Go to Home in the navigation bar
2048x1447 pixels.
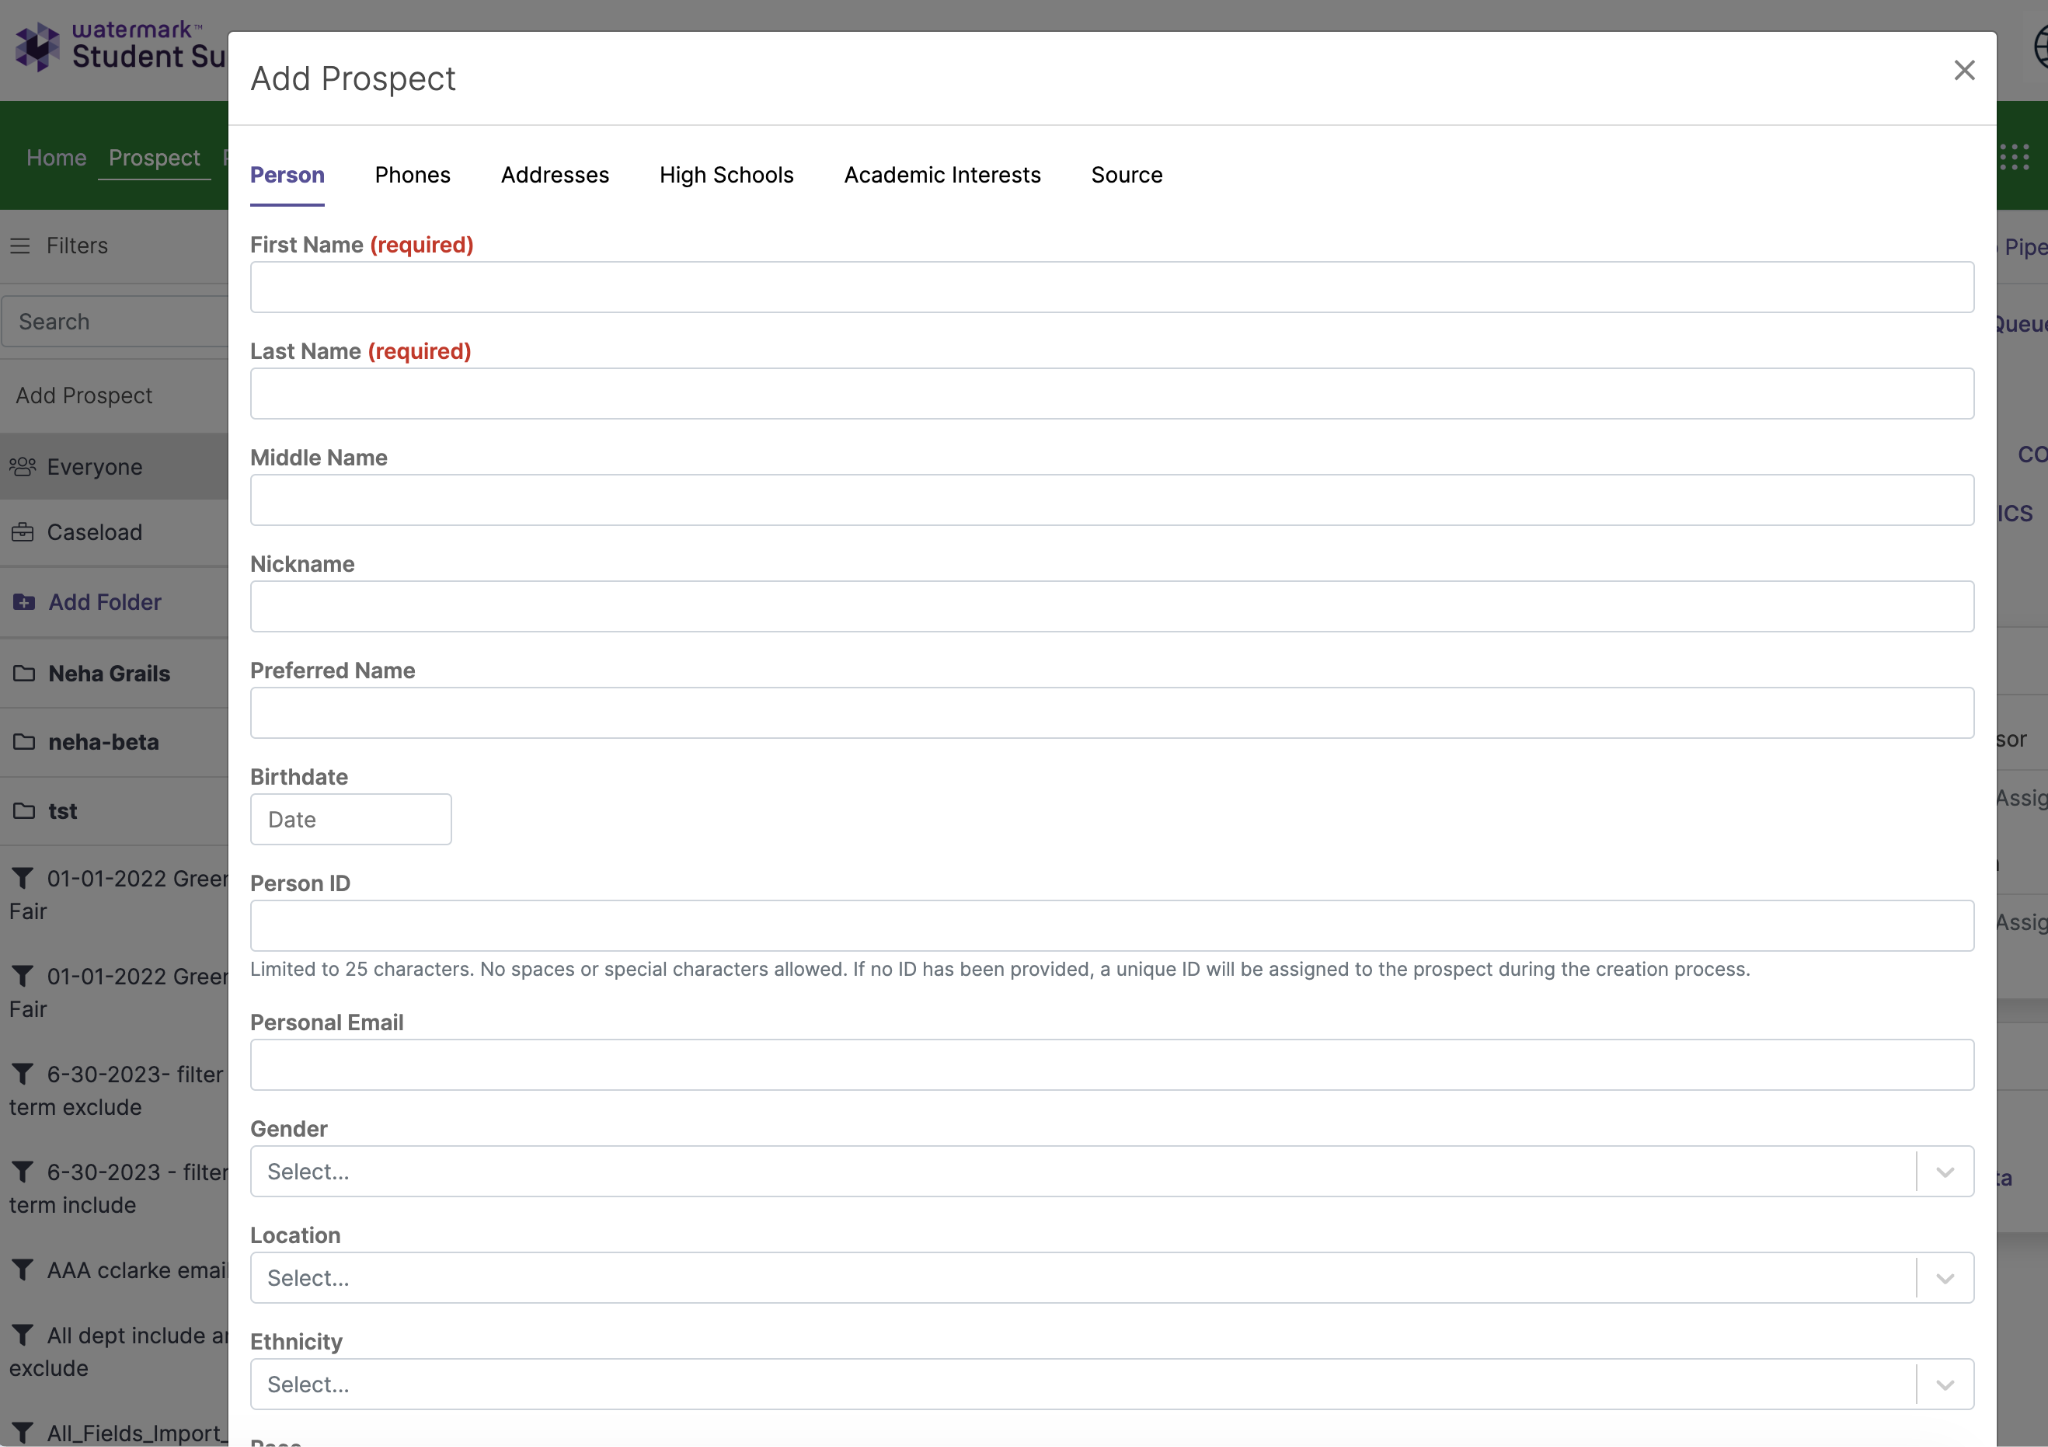click(x=56, y=158)
